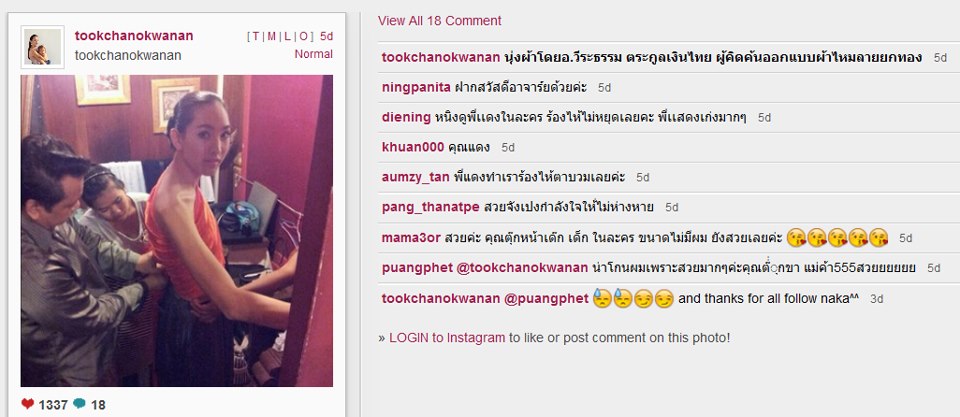Open ningpanita commenter profile

click(x=416, y=88)
